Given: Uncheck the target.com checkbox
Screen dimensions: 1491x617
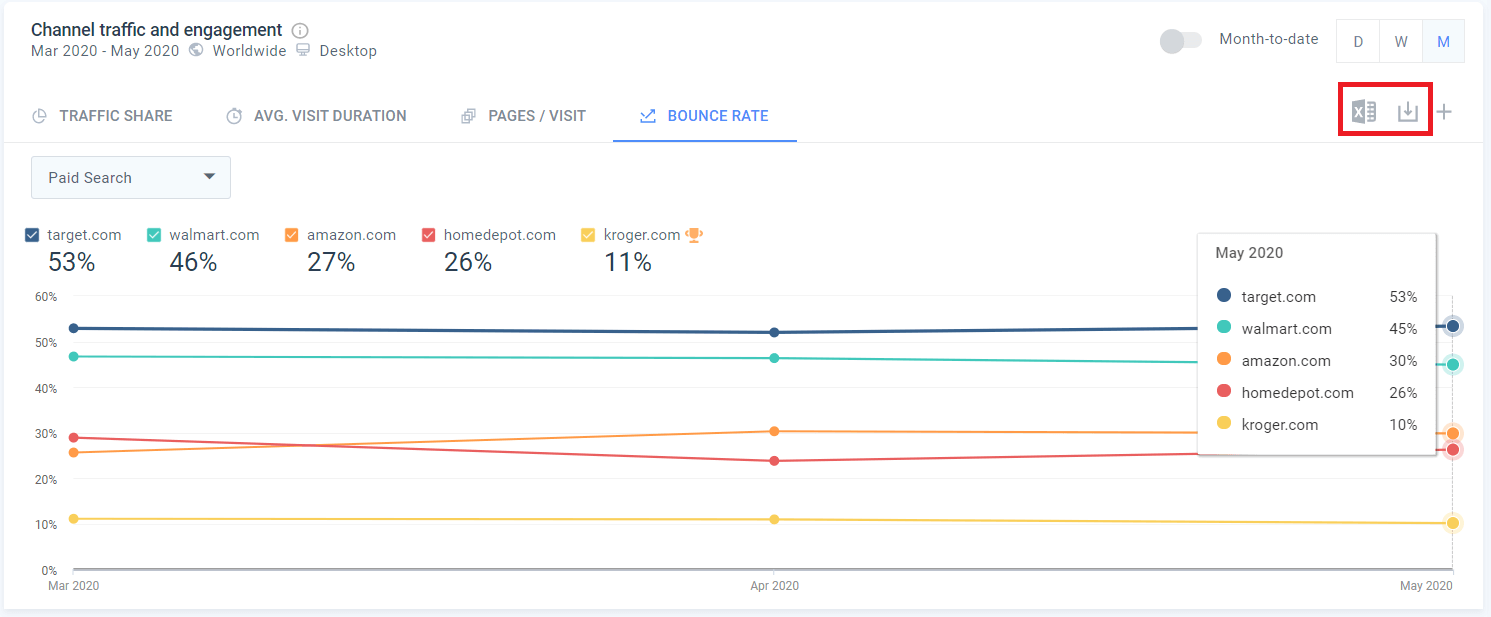Looking at the screenshot, I should click(x=32, y=235).
